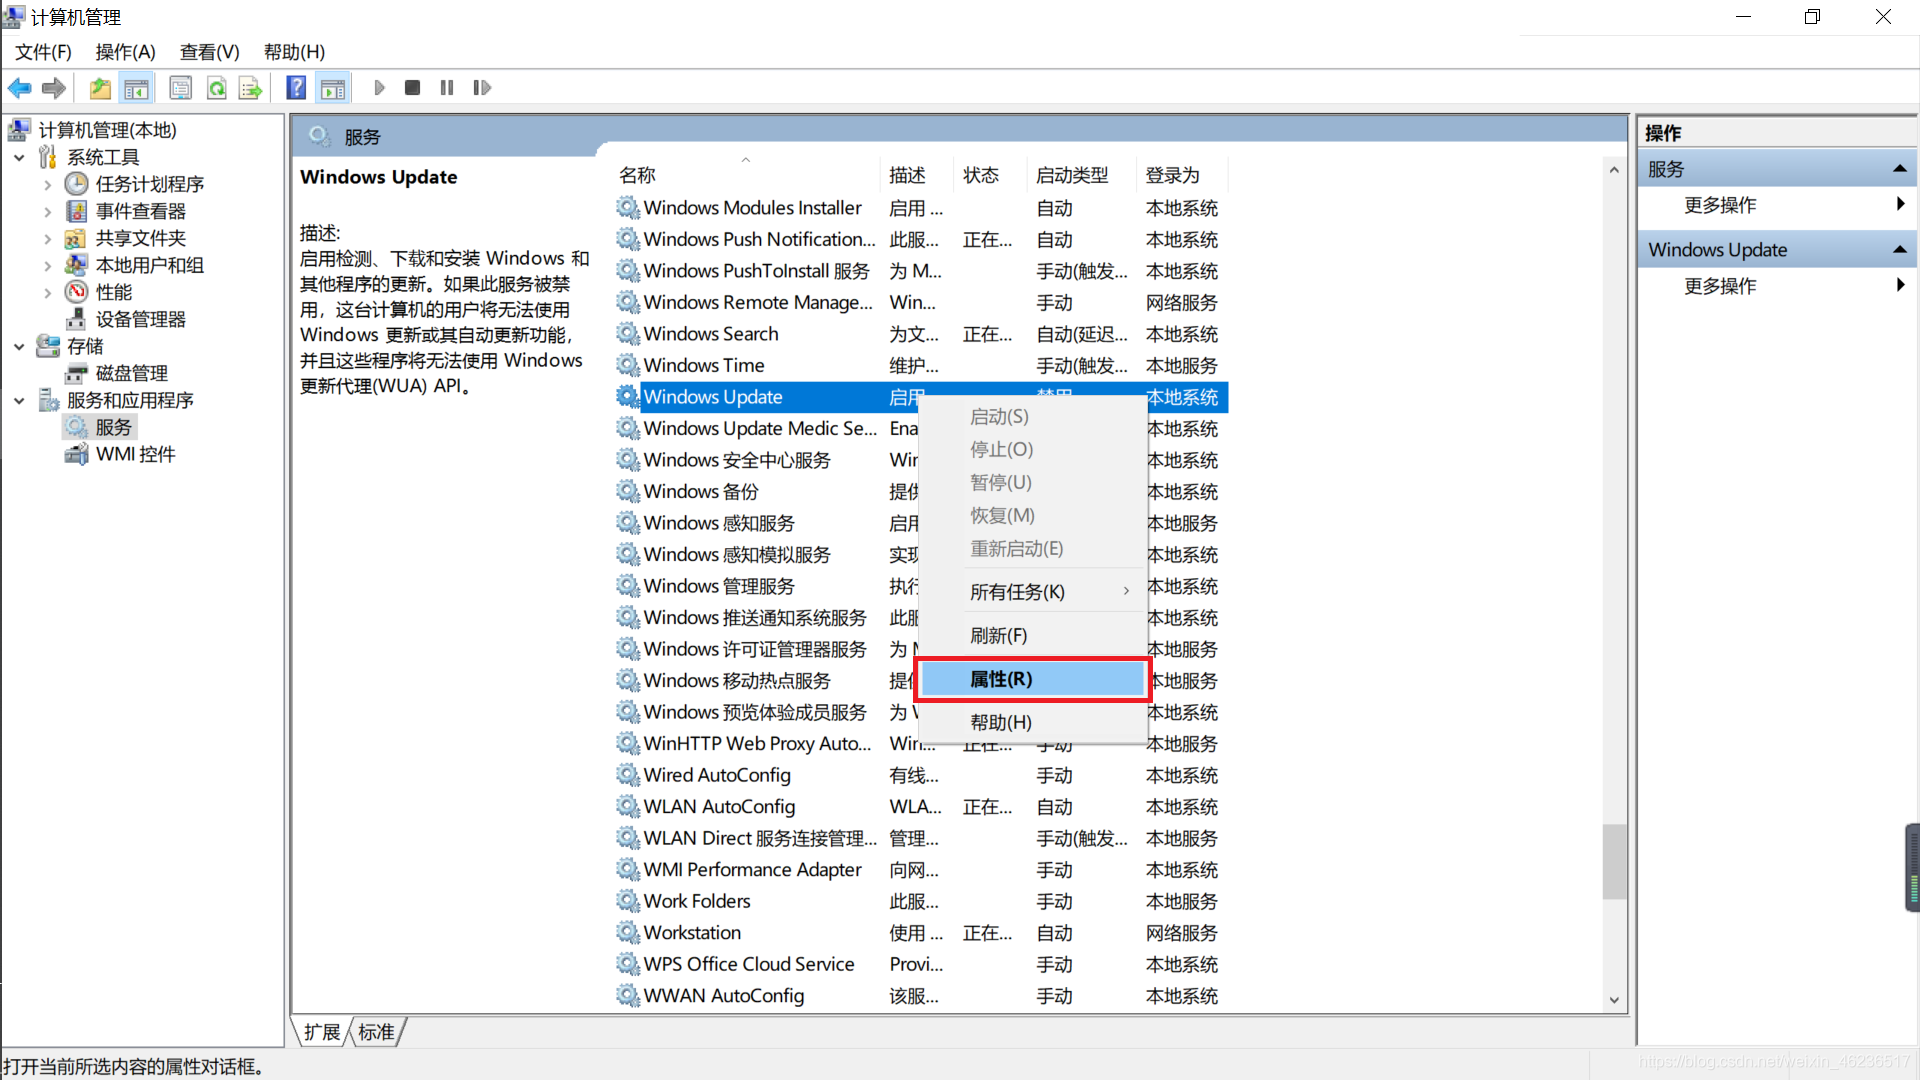Switch to the 扩展 tab
This screenshot has height=1080, width=1920.
(321, 1032)
